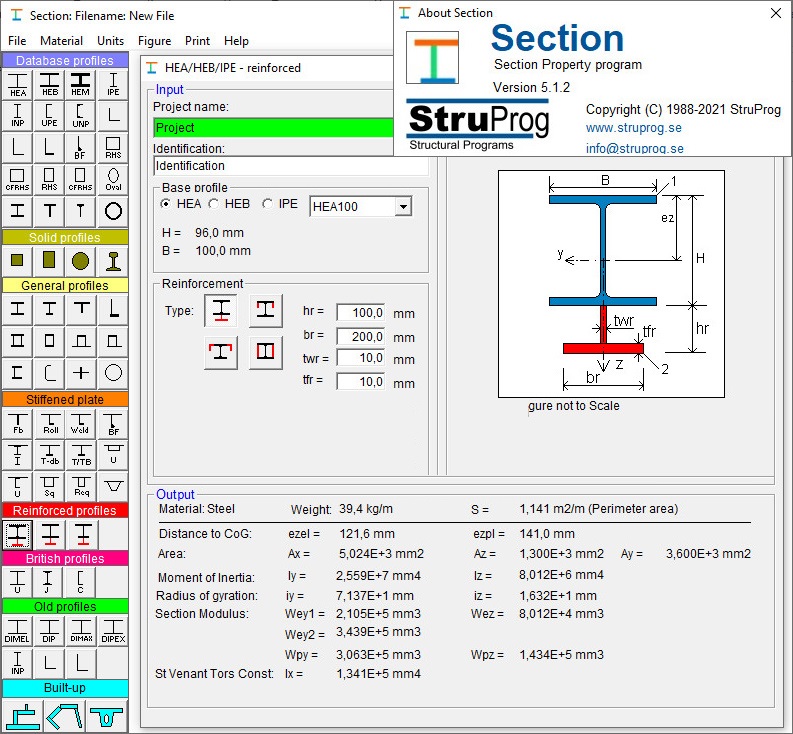Image resolution: width=793 pixels, height=734 pixels.
Task: Open the Weld stiffened plate profile
Action: pyautogui.click(x=81, y=423)
